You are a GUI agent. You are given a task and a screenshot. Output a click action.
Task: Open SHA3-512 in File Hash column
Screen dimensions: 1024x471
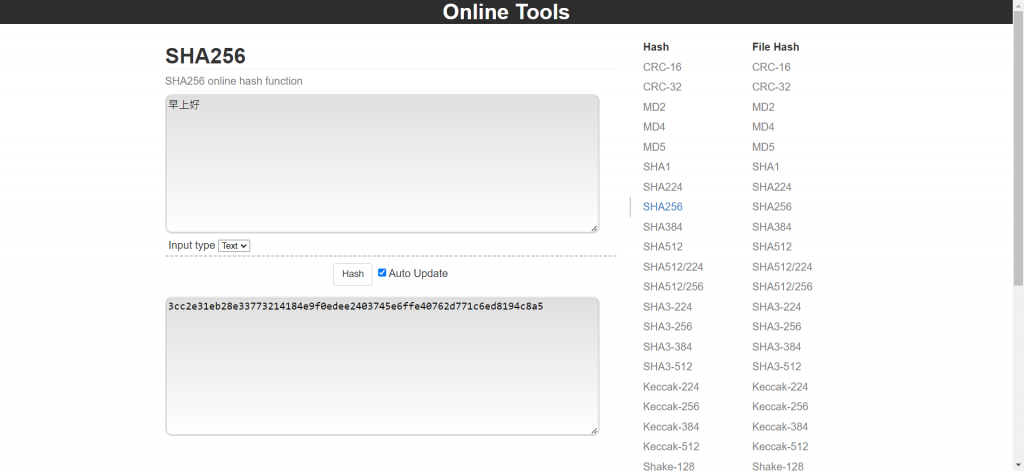tap(776, 366)
